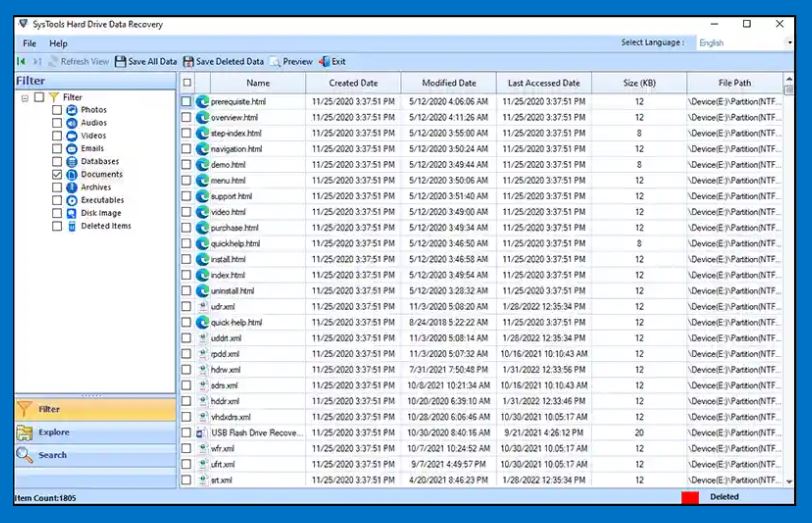812x523 pixels.
Task: Select the vhdxdrs.xml file name
Action: tap(231, 417)
